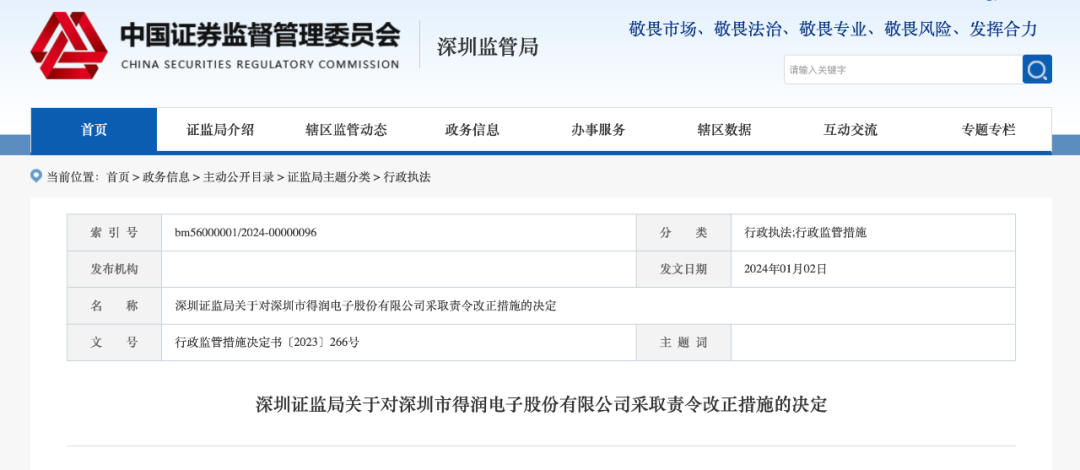Click the 中国证券监督管理委员会 title text
This screenshot has width=1080, height=470.
pos(260,35)
